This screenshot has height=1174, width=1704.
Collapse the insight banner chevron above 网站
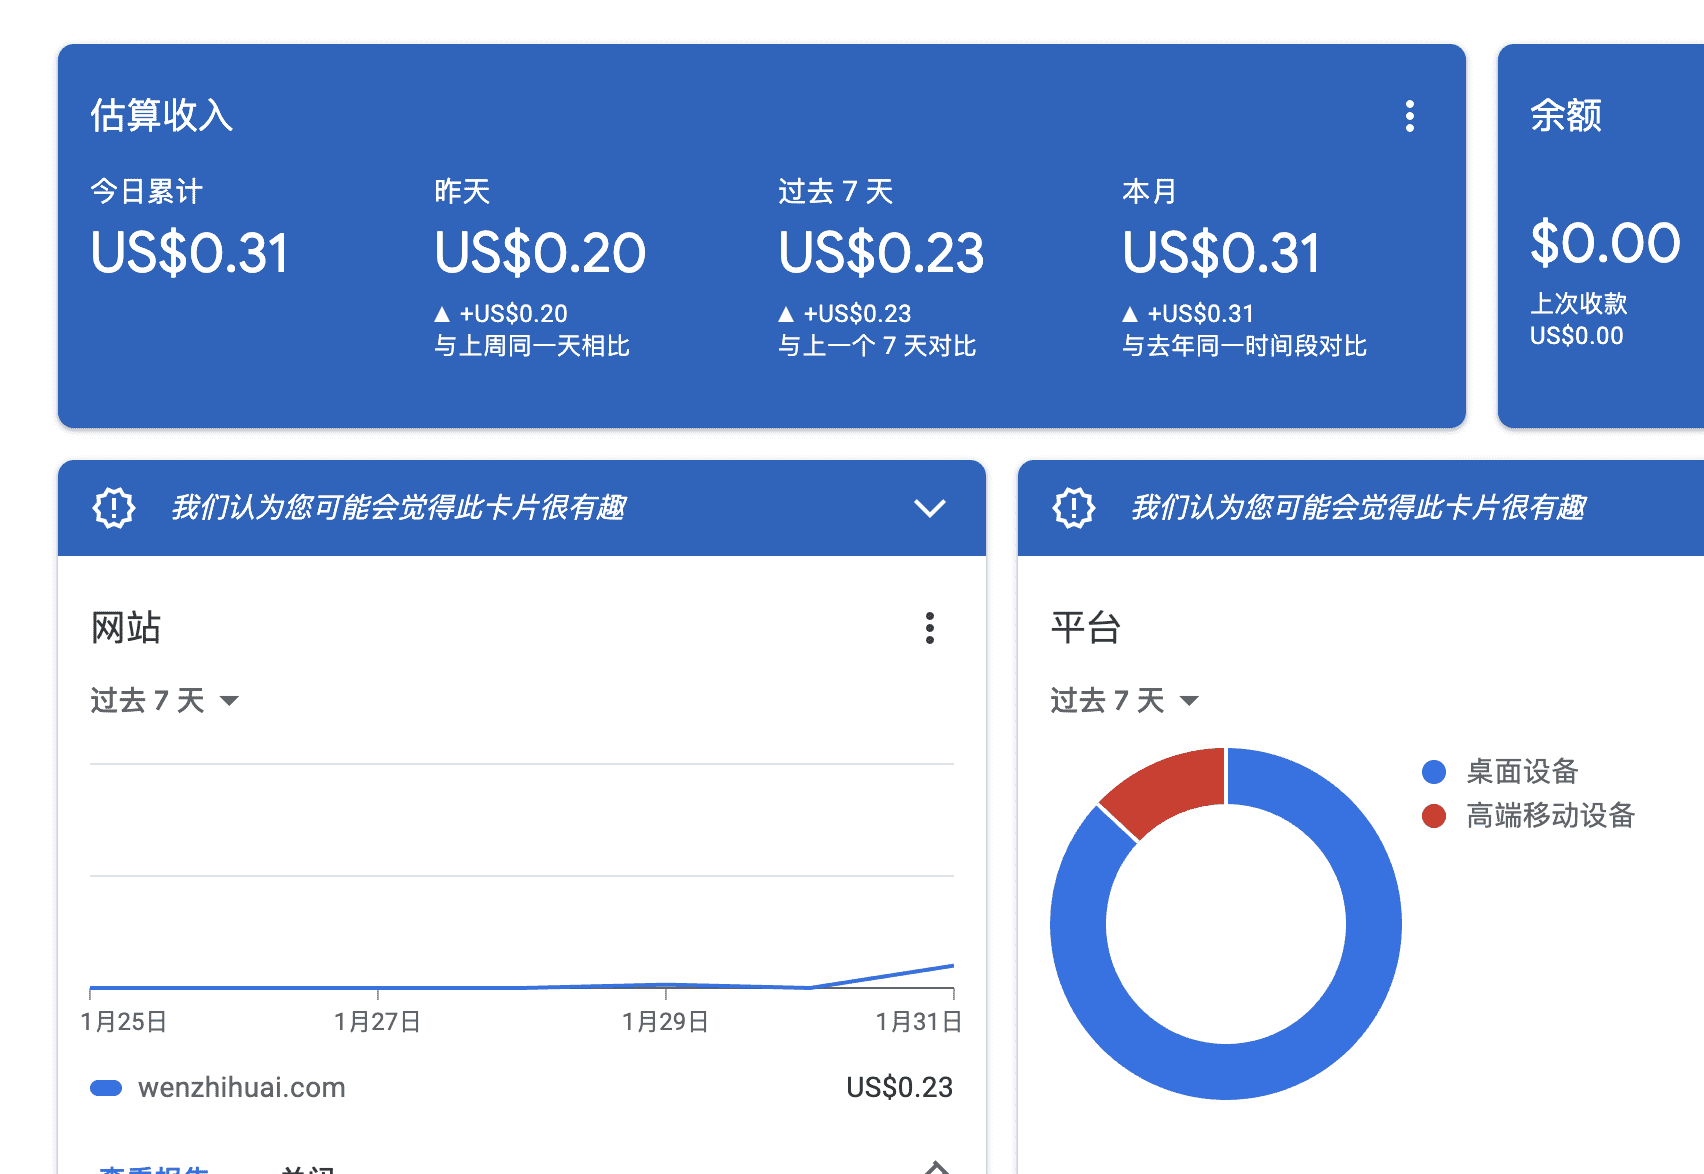(929, 508)
